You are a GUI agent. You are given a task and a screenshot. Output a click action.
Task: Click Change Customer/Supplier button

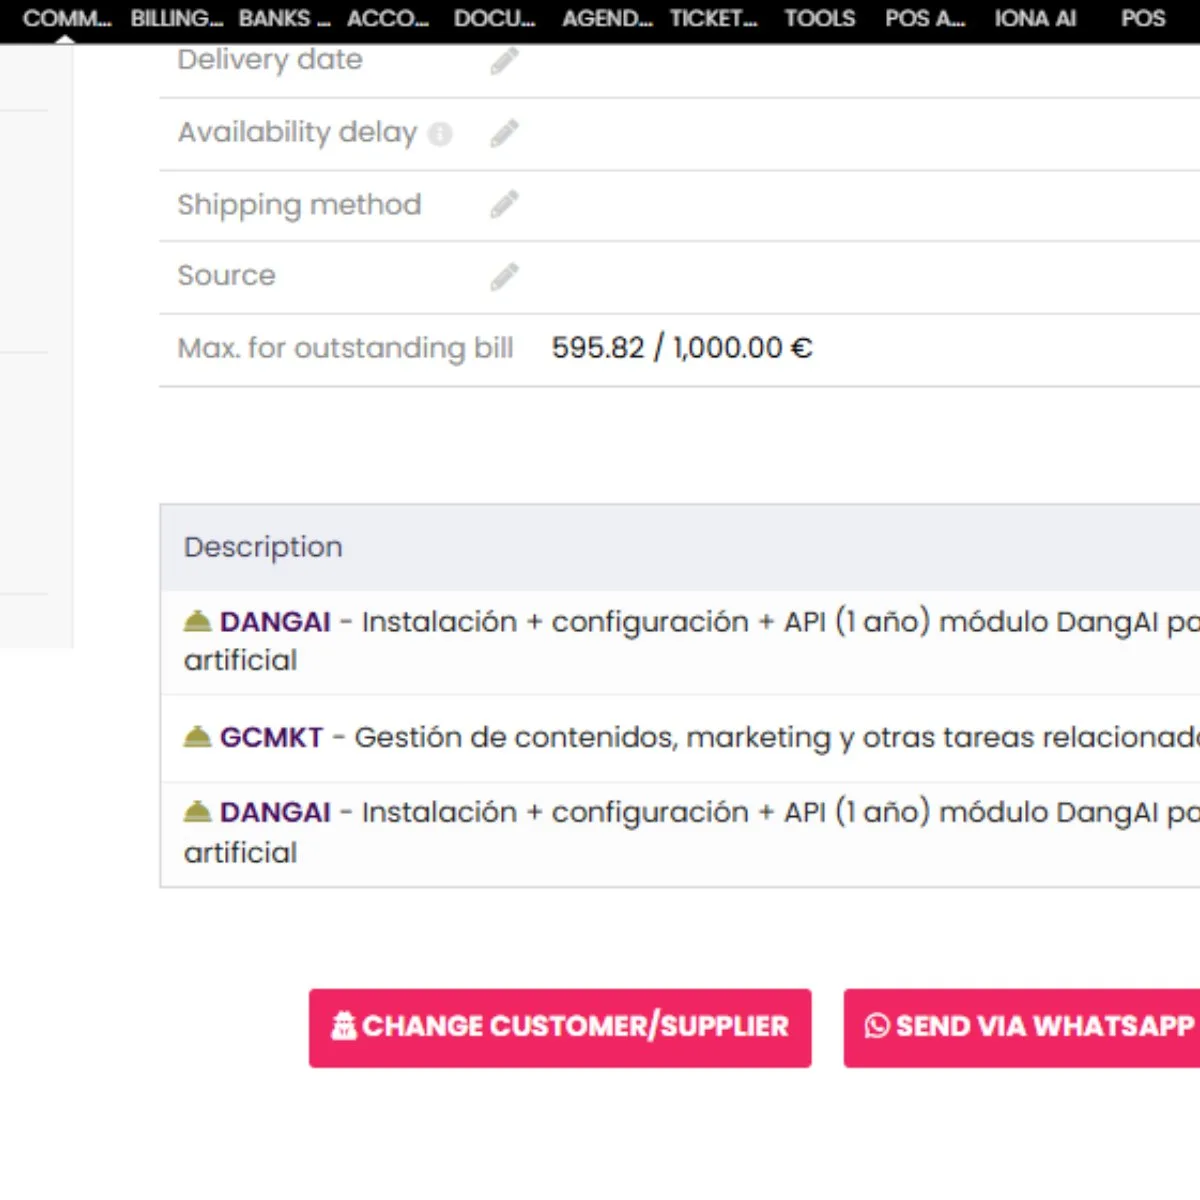pos(560,1028)
